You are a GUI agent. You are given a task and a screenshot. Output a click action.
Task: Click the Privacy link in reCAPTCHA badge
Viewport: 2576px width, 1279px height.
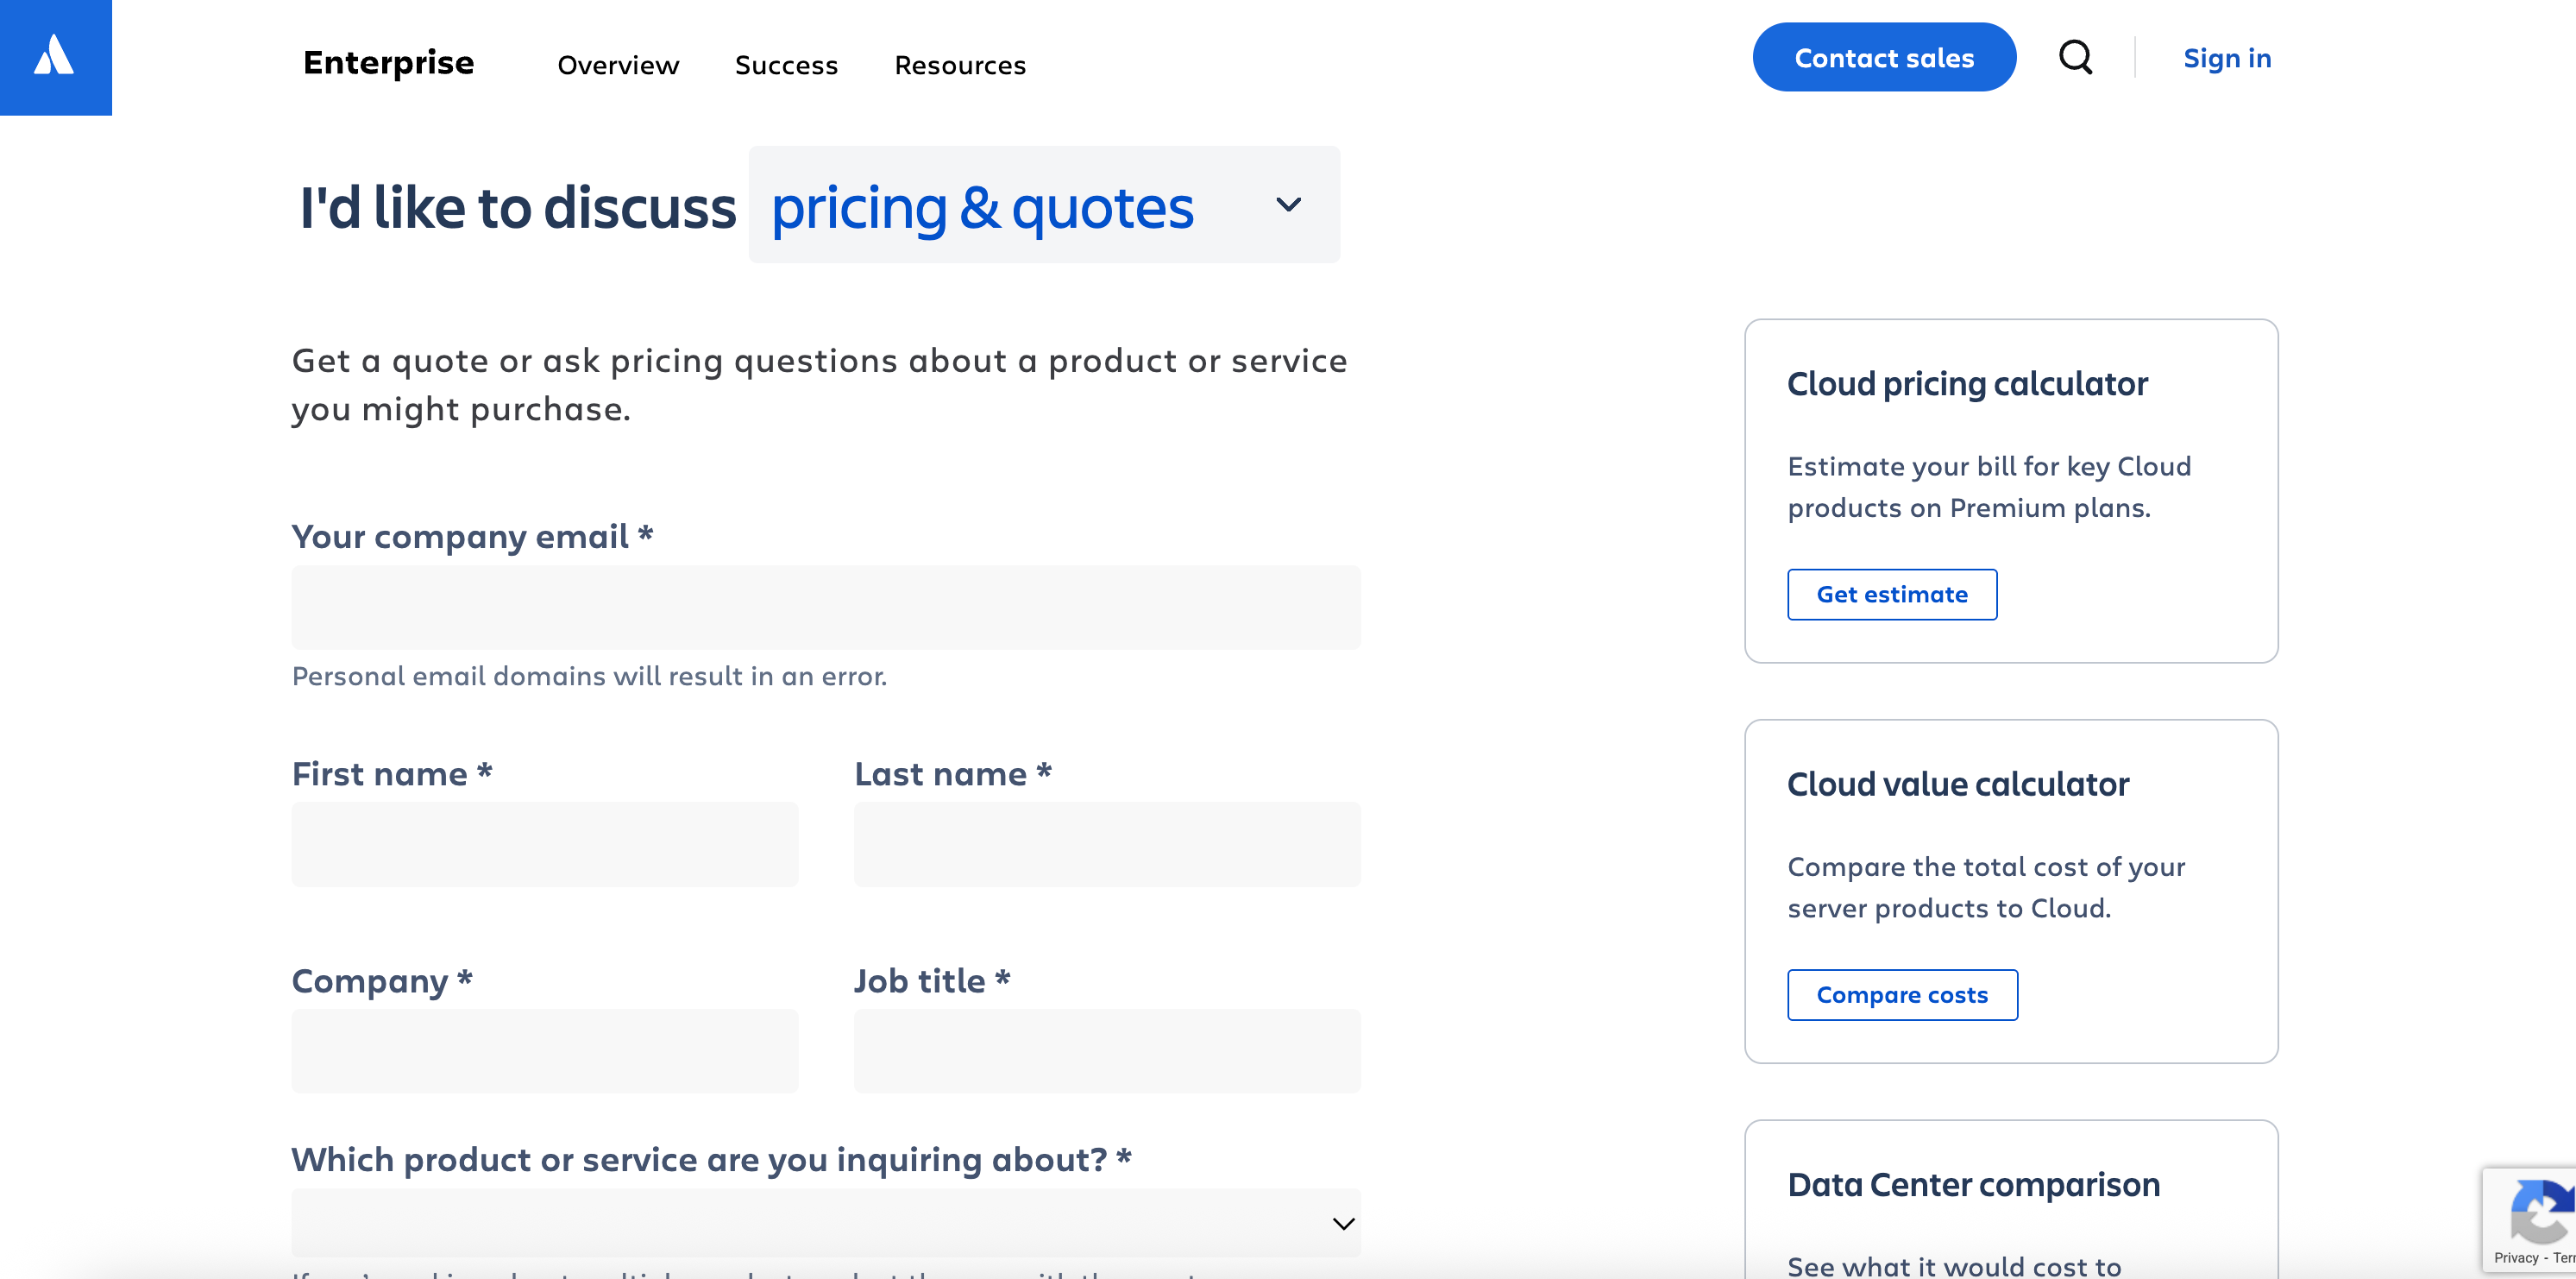pyautogui.click(x=2516, y=1257)
